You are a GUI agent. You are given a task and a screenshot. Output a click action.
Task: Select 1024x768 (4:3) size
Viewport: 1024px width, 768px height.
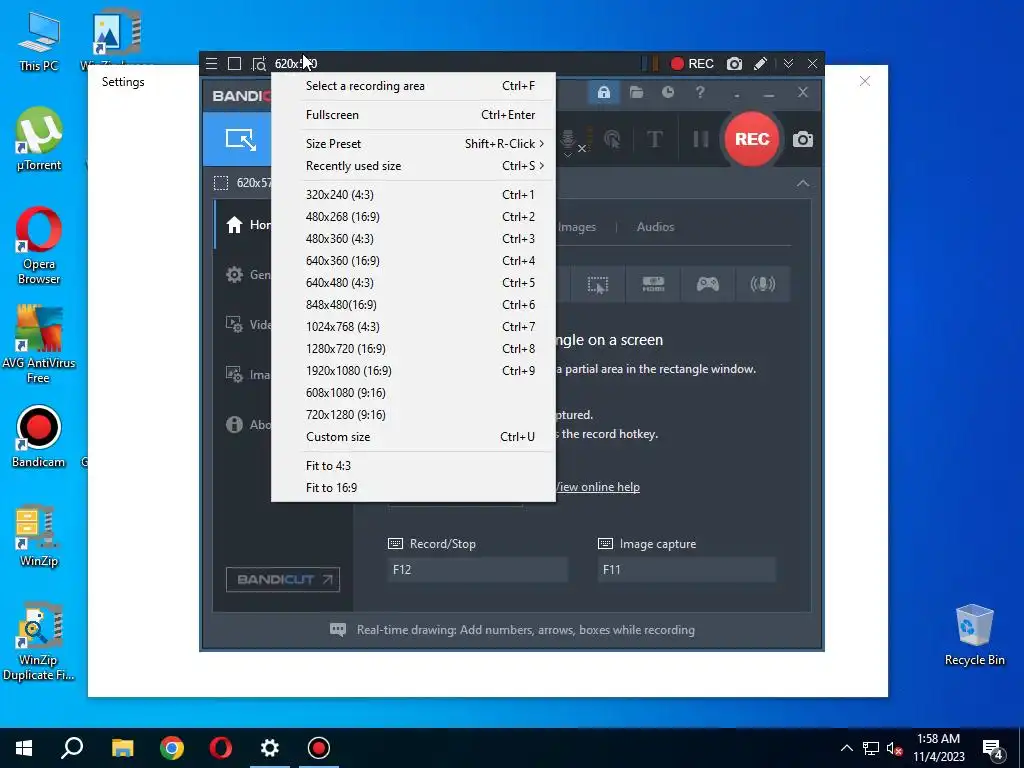pos(413,327)
